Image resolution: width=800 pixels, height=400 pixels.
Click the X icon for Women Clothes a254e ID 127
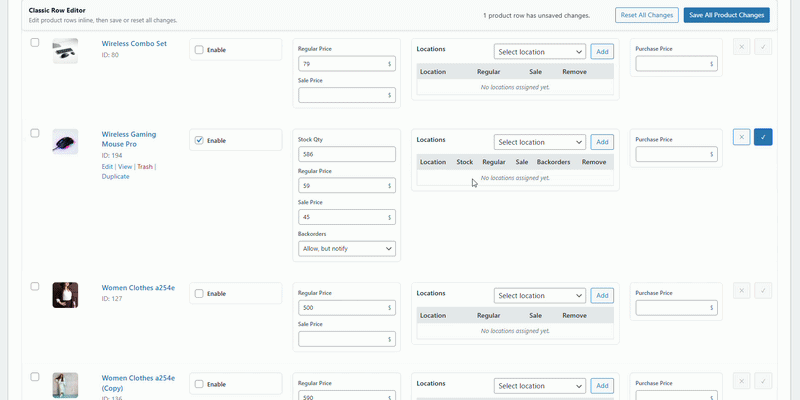tap(741, 290)
